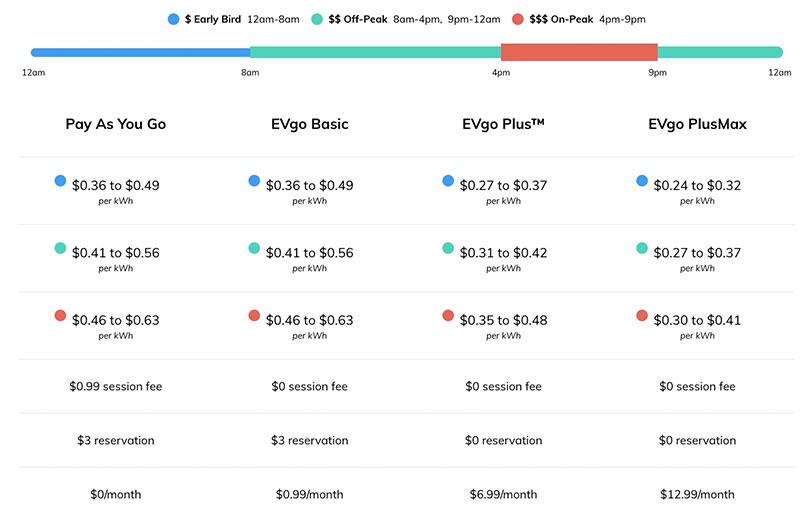Click red dot beside Pay As You Go $0.46 rate

pos(60,316)
